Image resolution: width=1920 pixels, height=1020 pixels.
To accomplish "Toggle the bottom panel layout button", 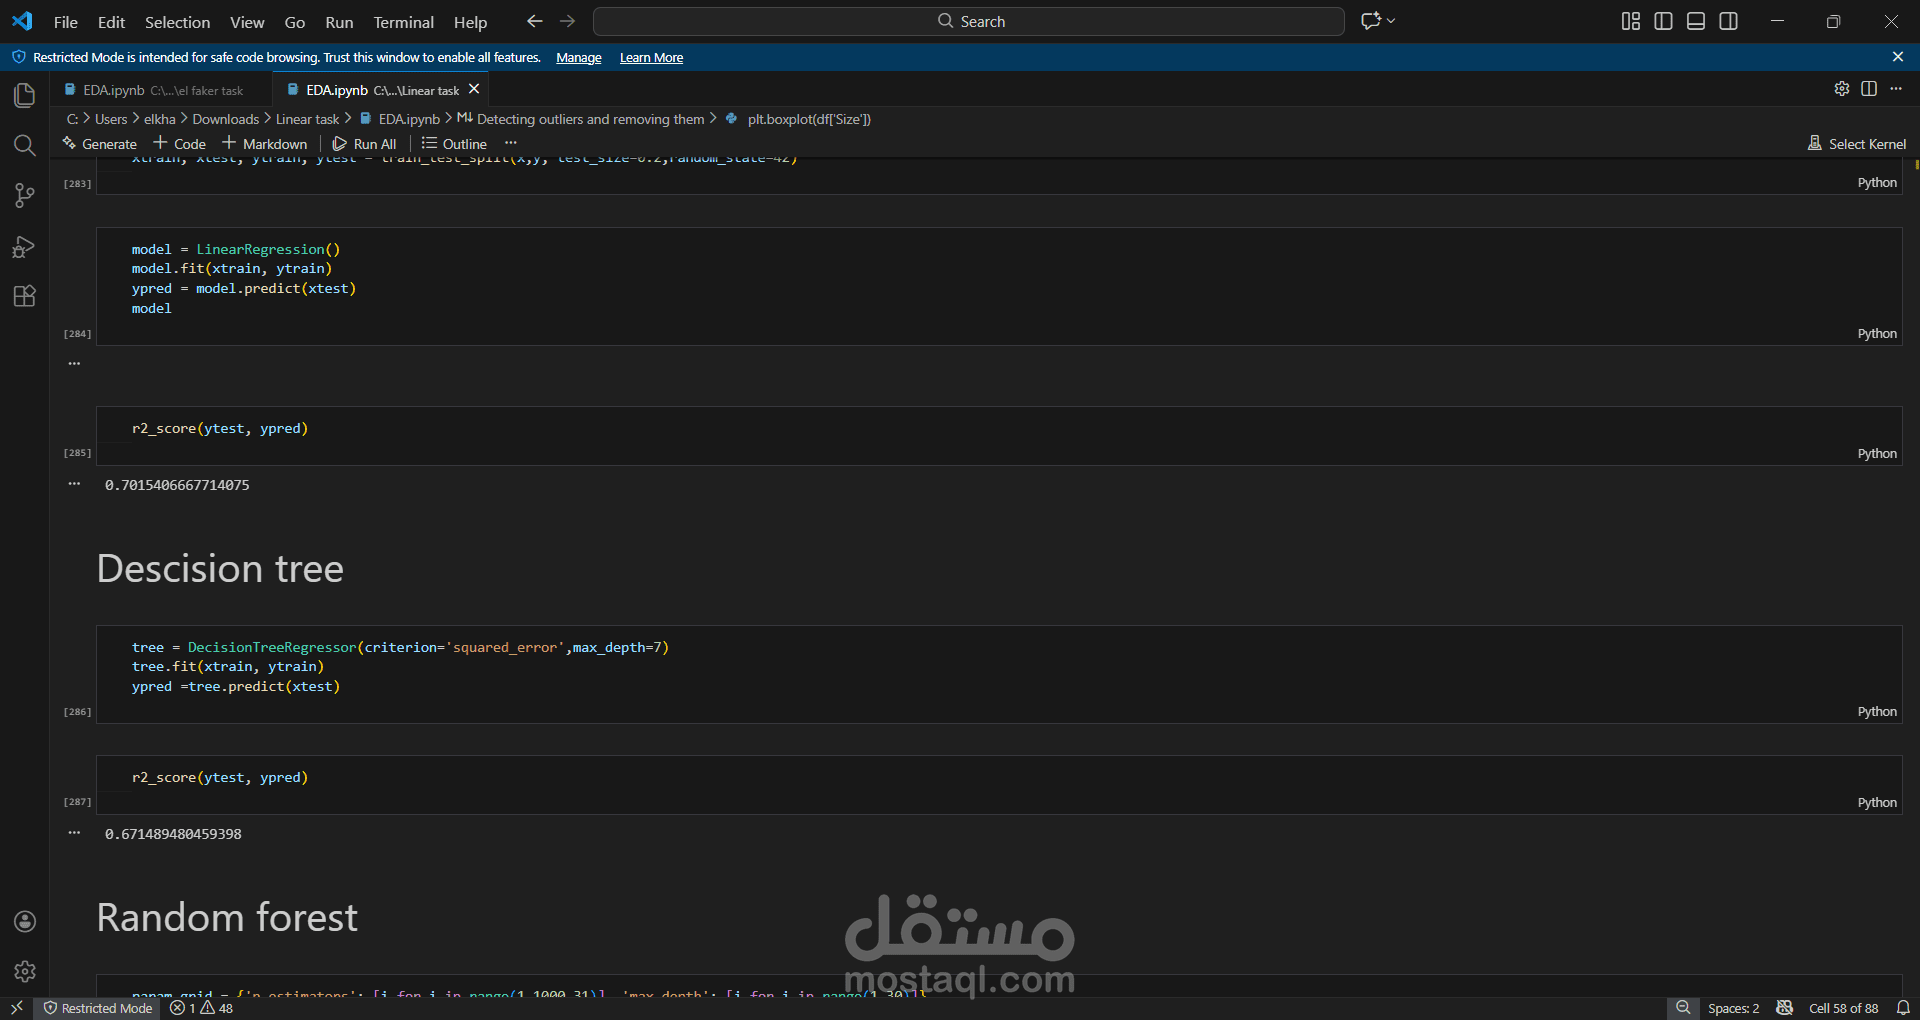I will pyautogui.click(x=1696, y=21).
